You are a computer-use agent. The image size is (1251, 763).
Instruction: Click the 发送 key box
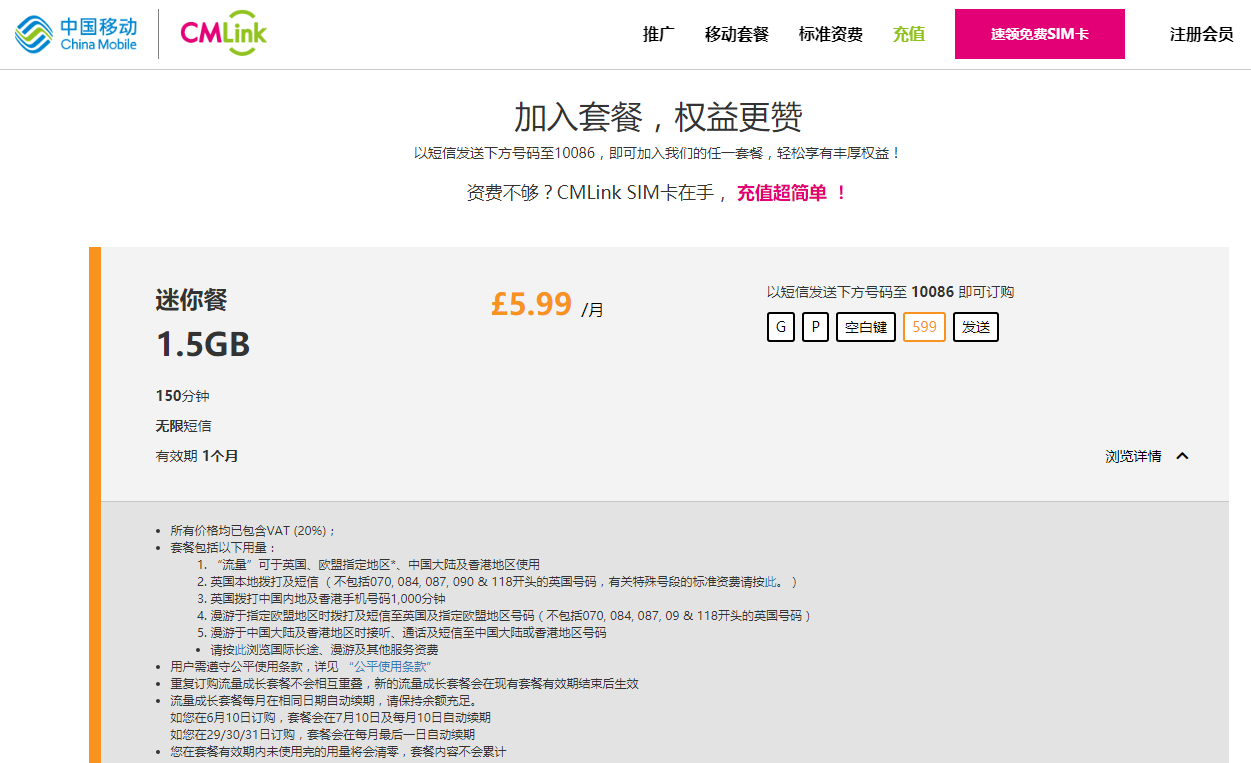pos(976,327)
